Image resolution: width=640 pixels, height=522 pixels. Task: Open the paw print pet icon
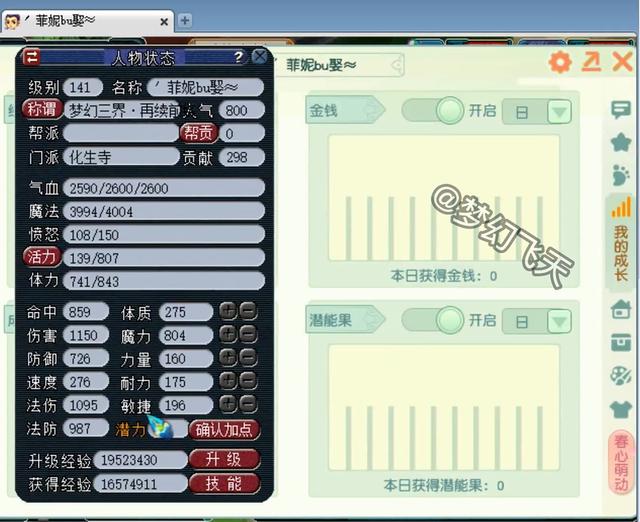click(621, 175)
